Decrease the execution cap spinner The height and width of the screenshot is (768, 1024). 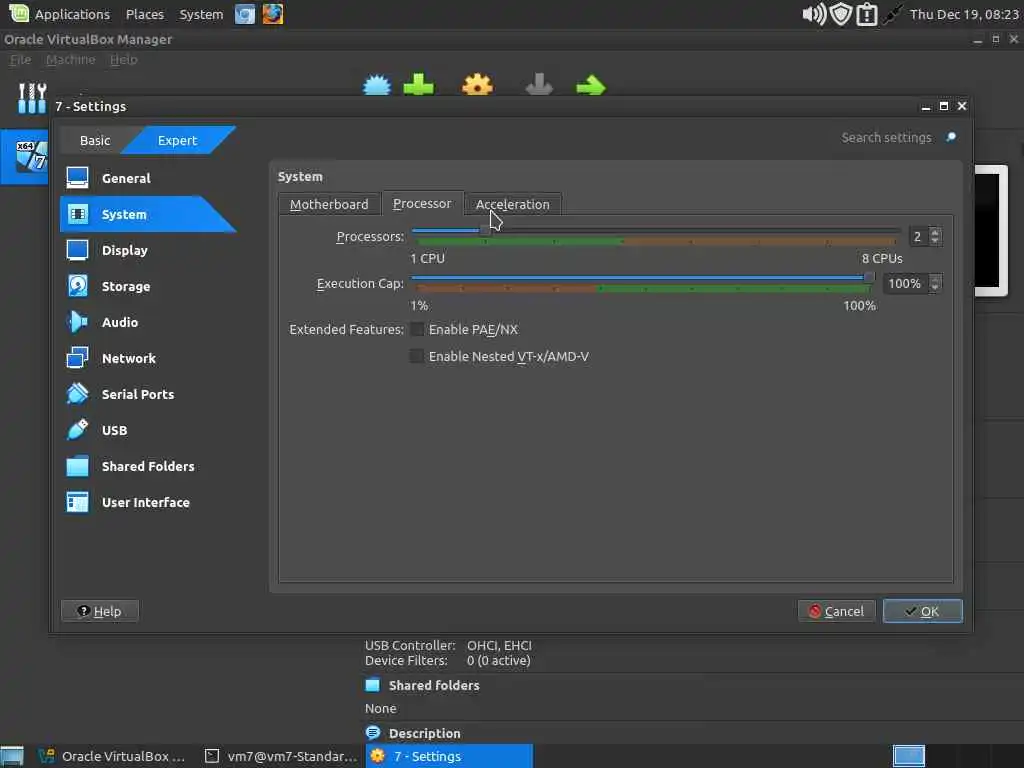pyautogui.click(x=935, y=288)
